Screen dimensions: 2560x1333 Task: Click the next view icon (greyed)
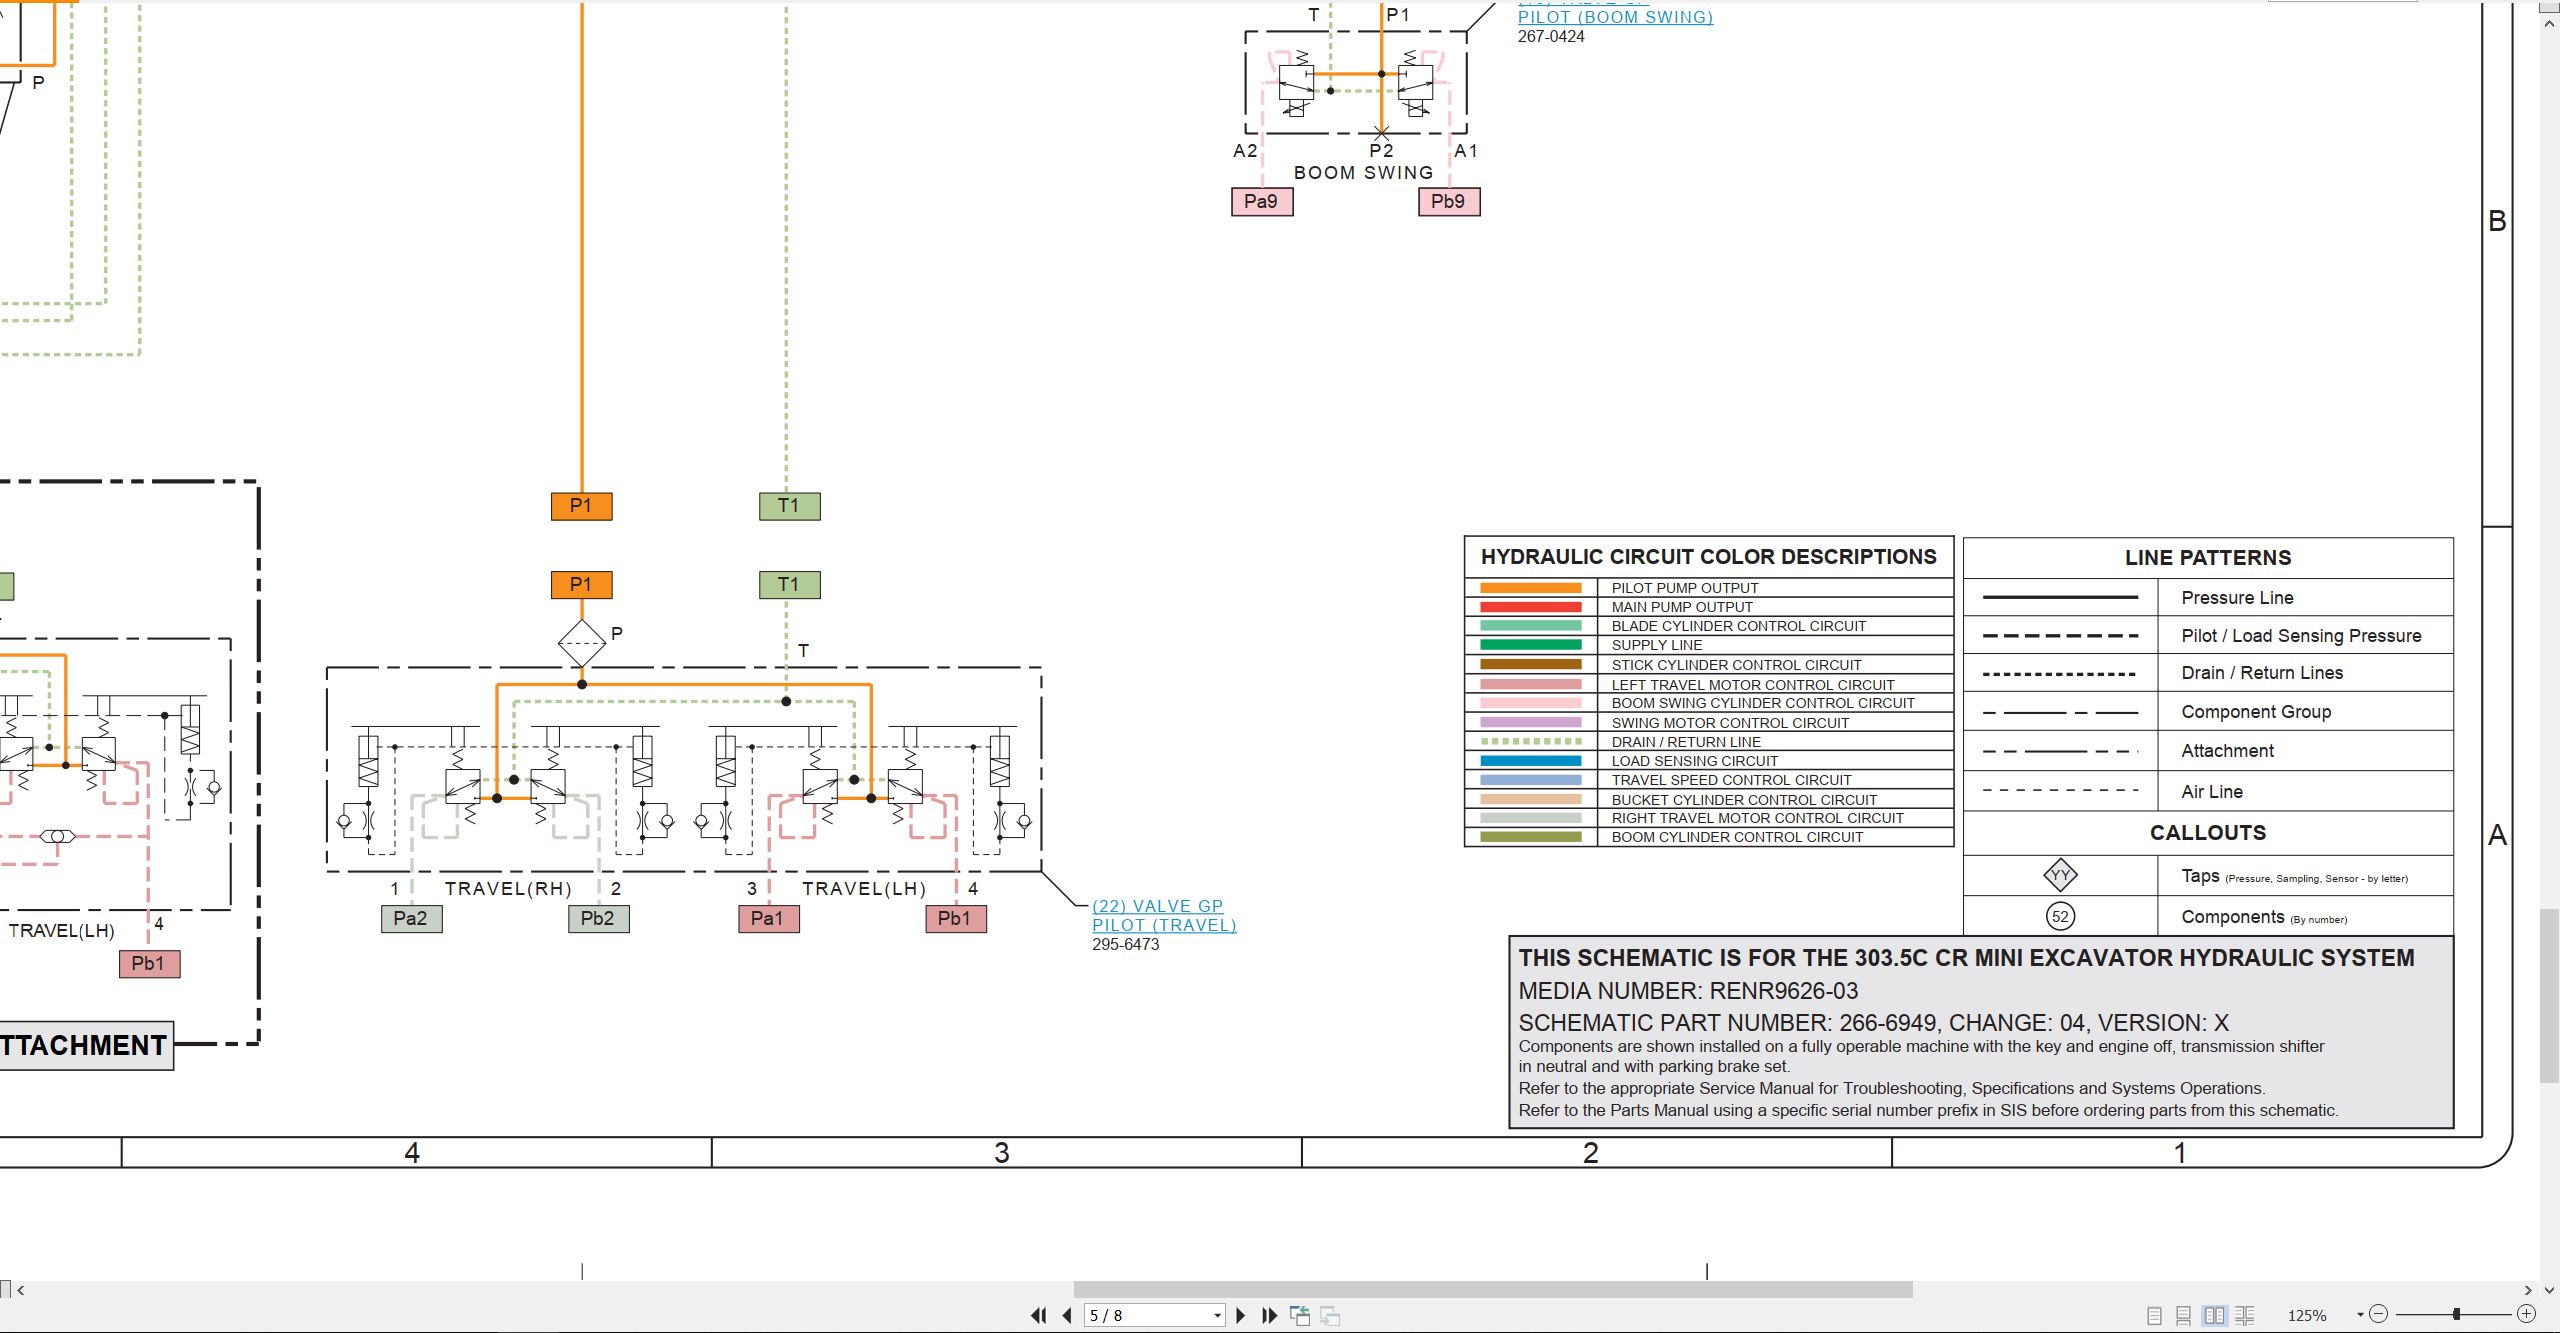pos(1330,1316)
